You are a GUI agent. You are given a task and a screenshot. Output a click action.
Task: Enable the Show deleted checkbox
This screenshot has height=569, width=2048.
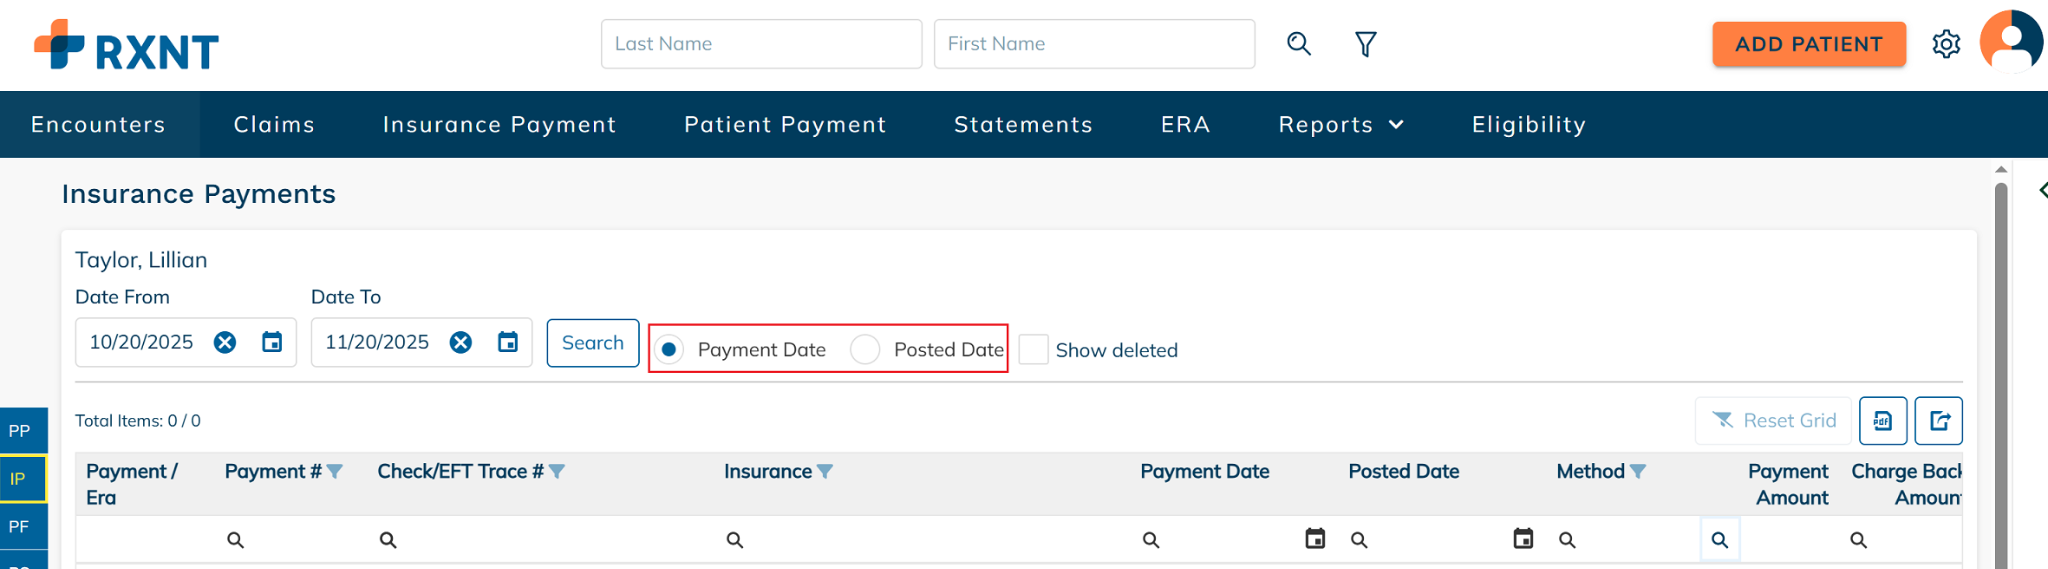click(x=1034, y=350)
